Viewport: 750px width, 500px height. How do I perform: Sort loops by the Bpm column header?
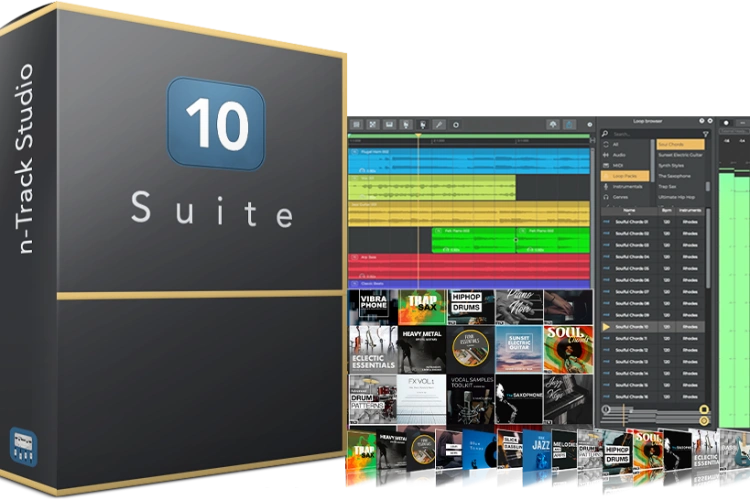[x=666, y=211]
